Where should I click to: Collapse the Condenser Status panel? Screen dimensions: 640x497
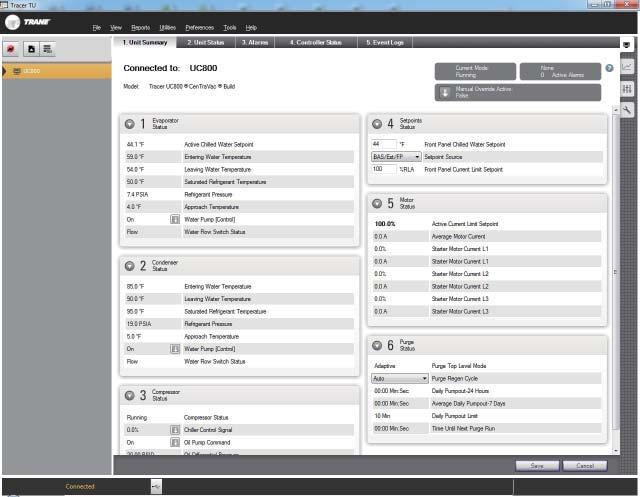(129, 266)
